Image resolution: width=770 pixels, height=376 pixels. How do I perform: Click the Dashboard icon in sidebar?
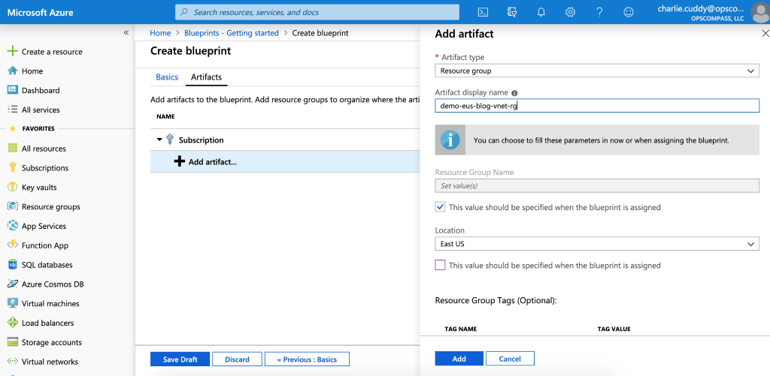coord(13,90)
